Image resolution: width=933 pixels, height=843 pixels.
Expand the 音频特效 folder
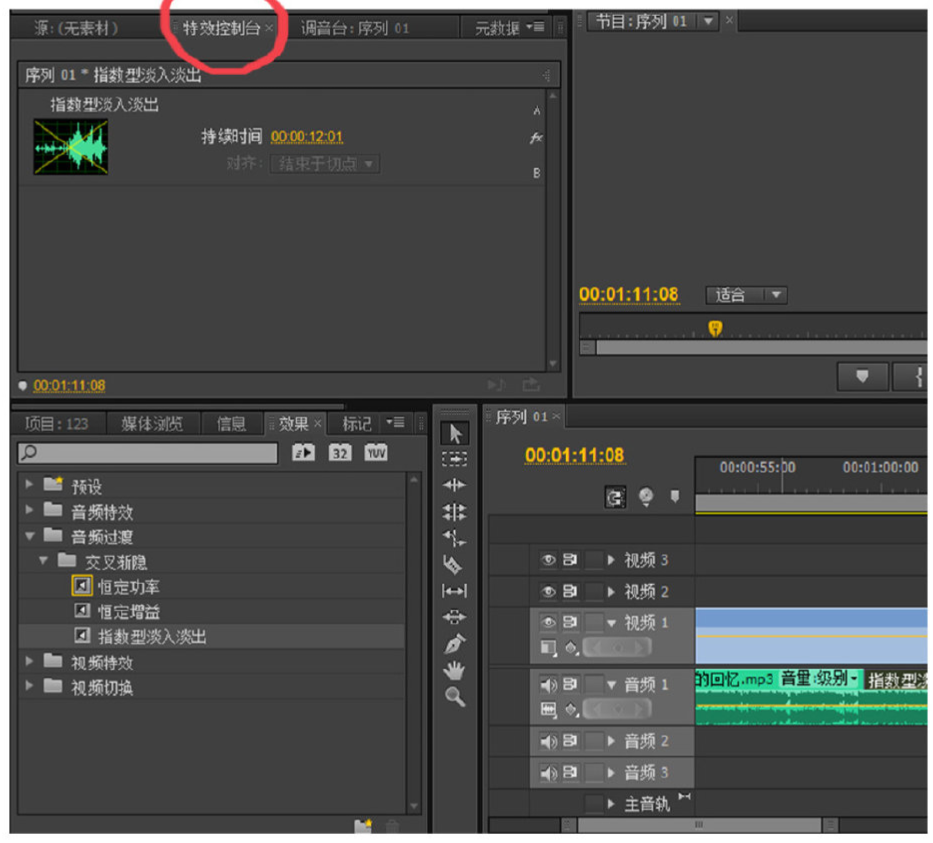29,512
